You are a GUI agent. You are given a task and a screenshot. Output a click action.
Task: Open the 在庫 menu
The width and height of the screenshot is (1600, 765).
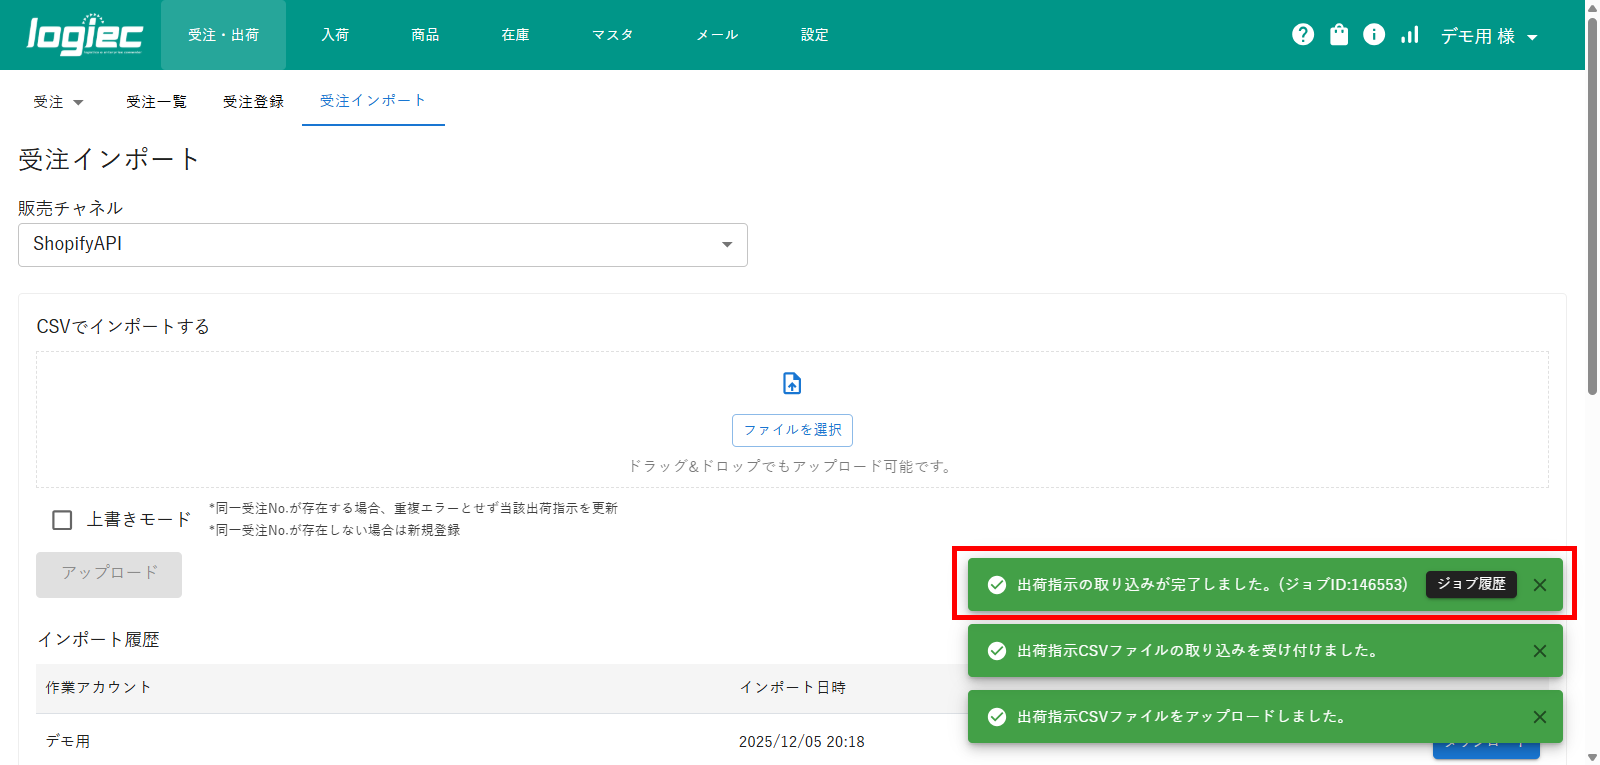[x=515, y=35]
